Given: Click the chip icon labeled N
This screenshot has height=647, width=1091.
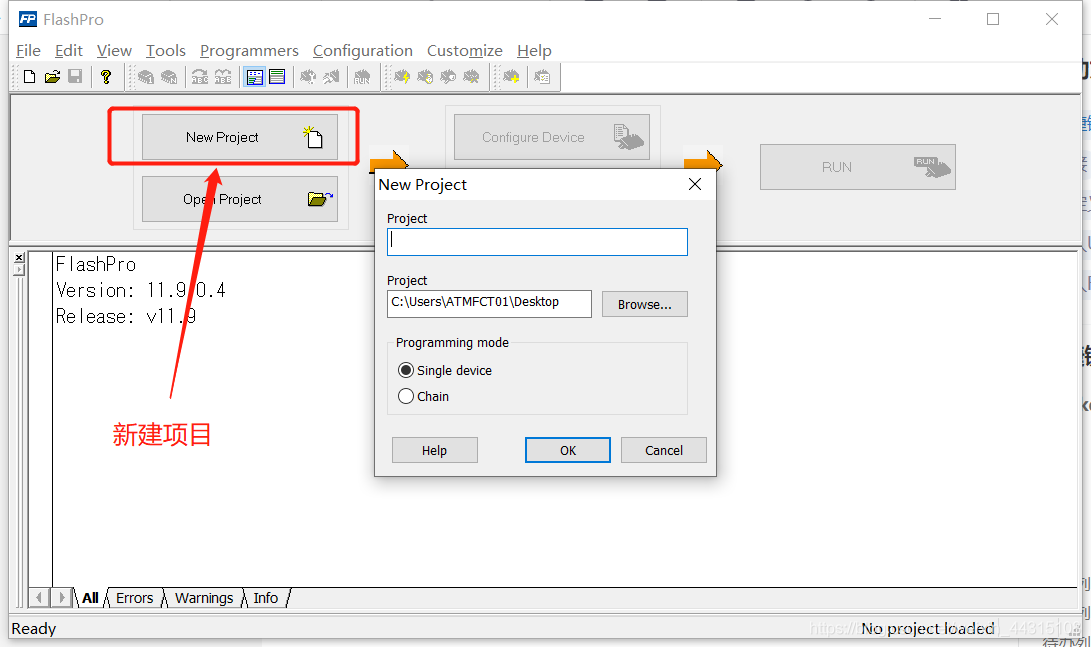Looking at the screenshot, I should click(x=169, y=77).
